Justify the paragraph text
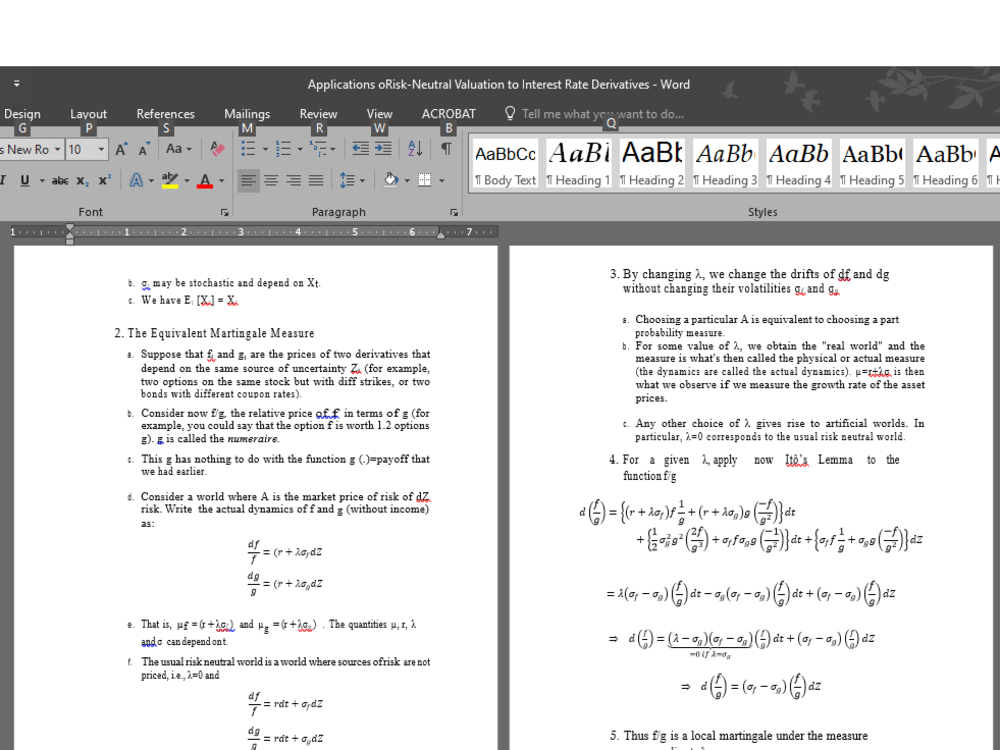The image size is (1000, 750). pos(316,180)
